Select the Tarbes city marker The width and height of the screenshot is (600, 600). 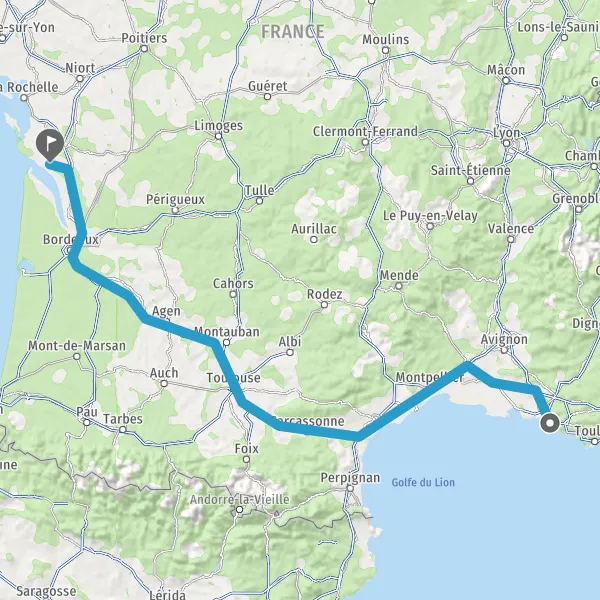pyautogui.click(x=122, y=430)
